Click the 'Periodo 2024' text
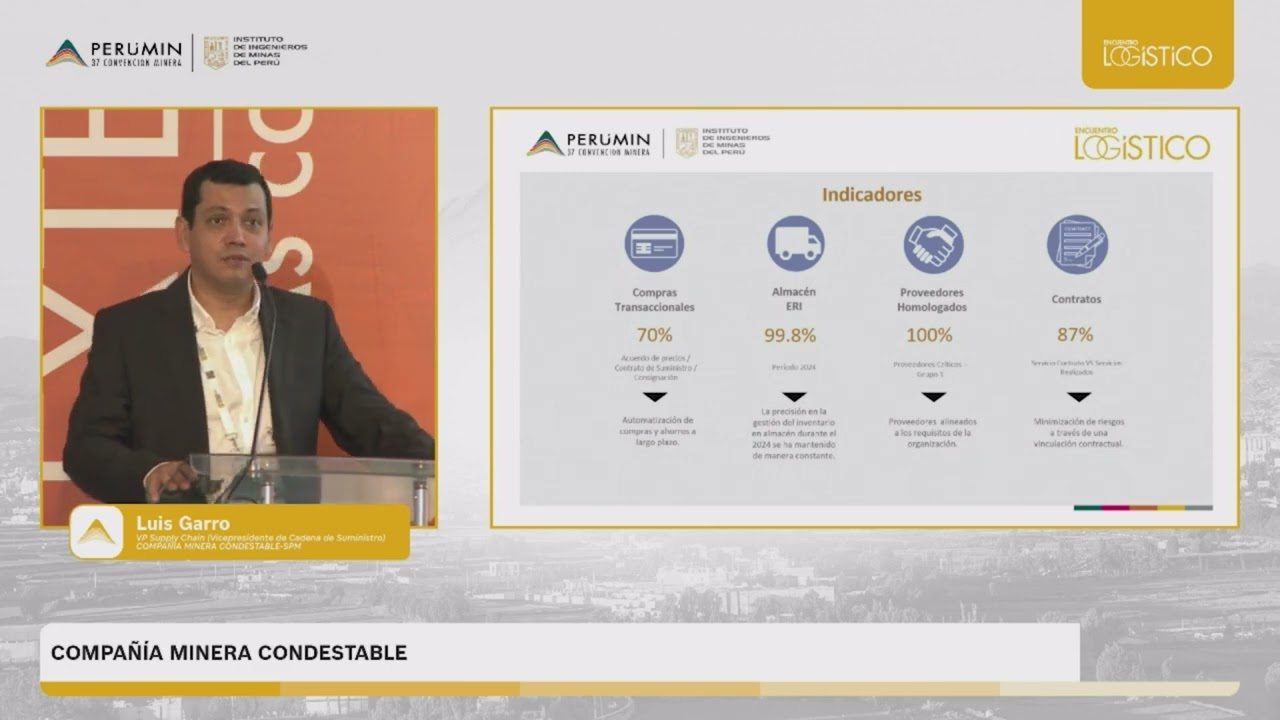Image resolution: width=1280 pixels, height=720 pixels. (x=794, y=367)
